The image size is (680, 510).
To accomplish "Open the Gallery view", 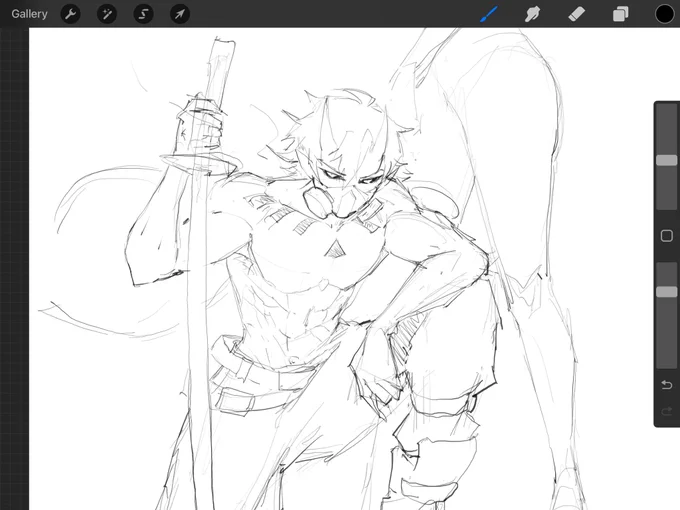I will click(29, 14).
